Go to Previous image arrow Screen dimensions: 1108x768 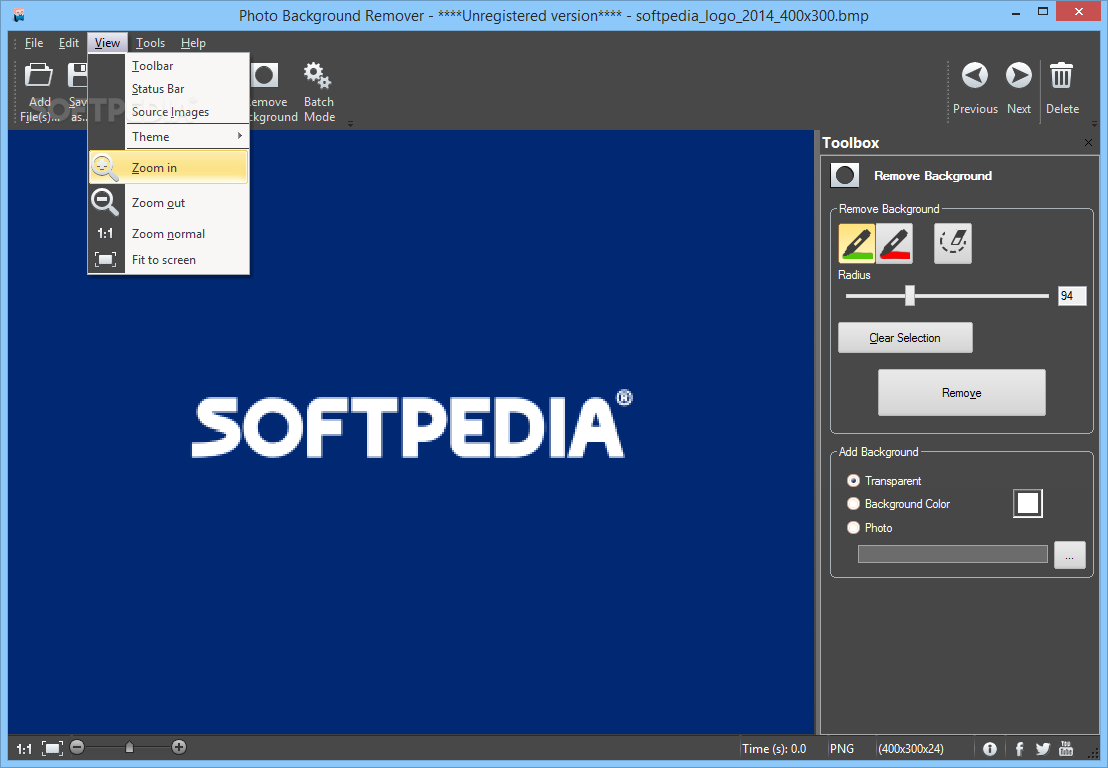[x=974, y=75]
